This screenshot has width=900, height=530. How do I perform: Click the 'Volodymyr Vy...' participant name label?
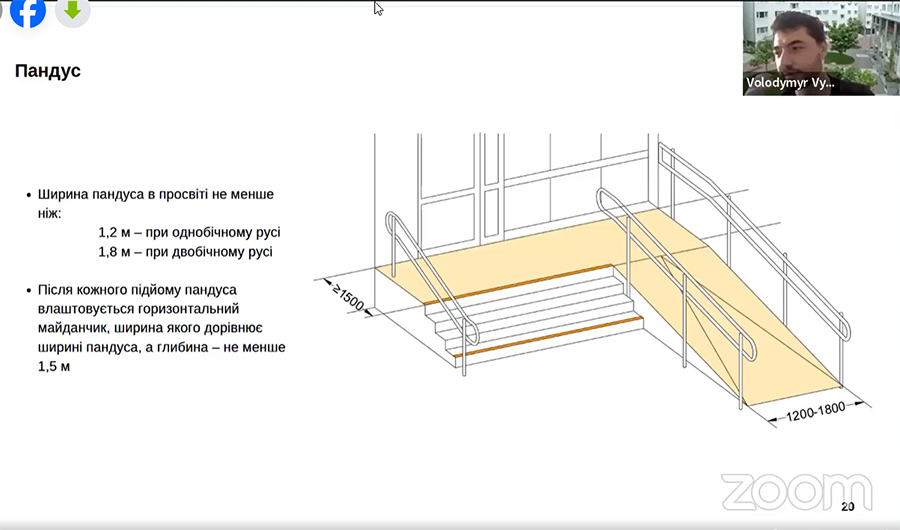tap(790, 83)
